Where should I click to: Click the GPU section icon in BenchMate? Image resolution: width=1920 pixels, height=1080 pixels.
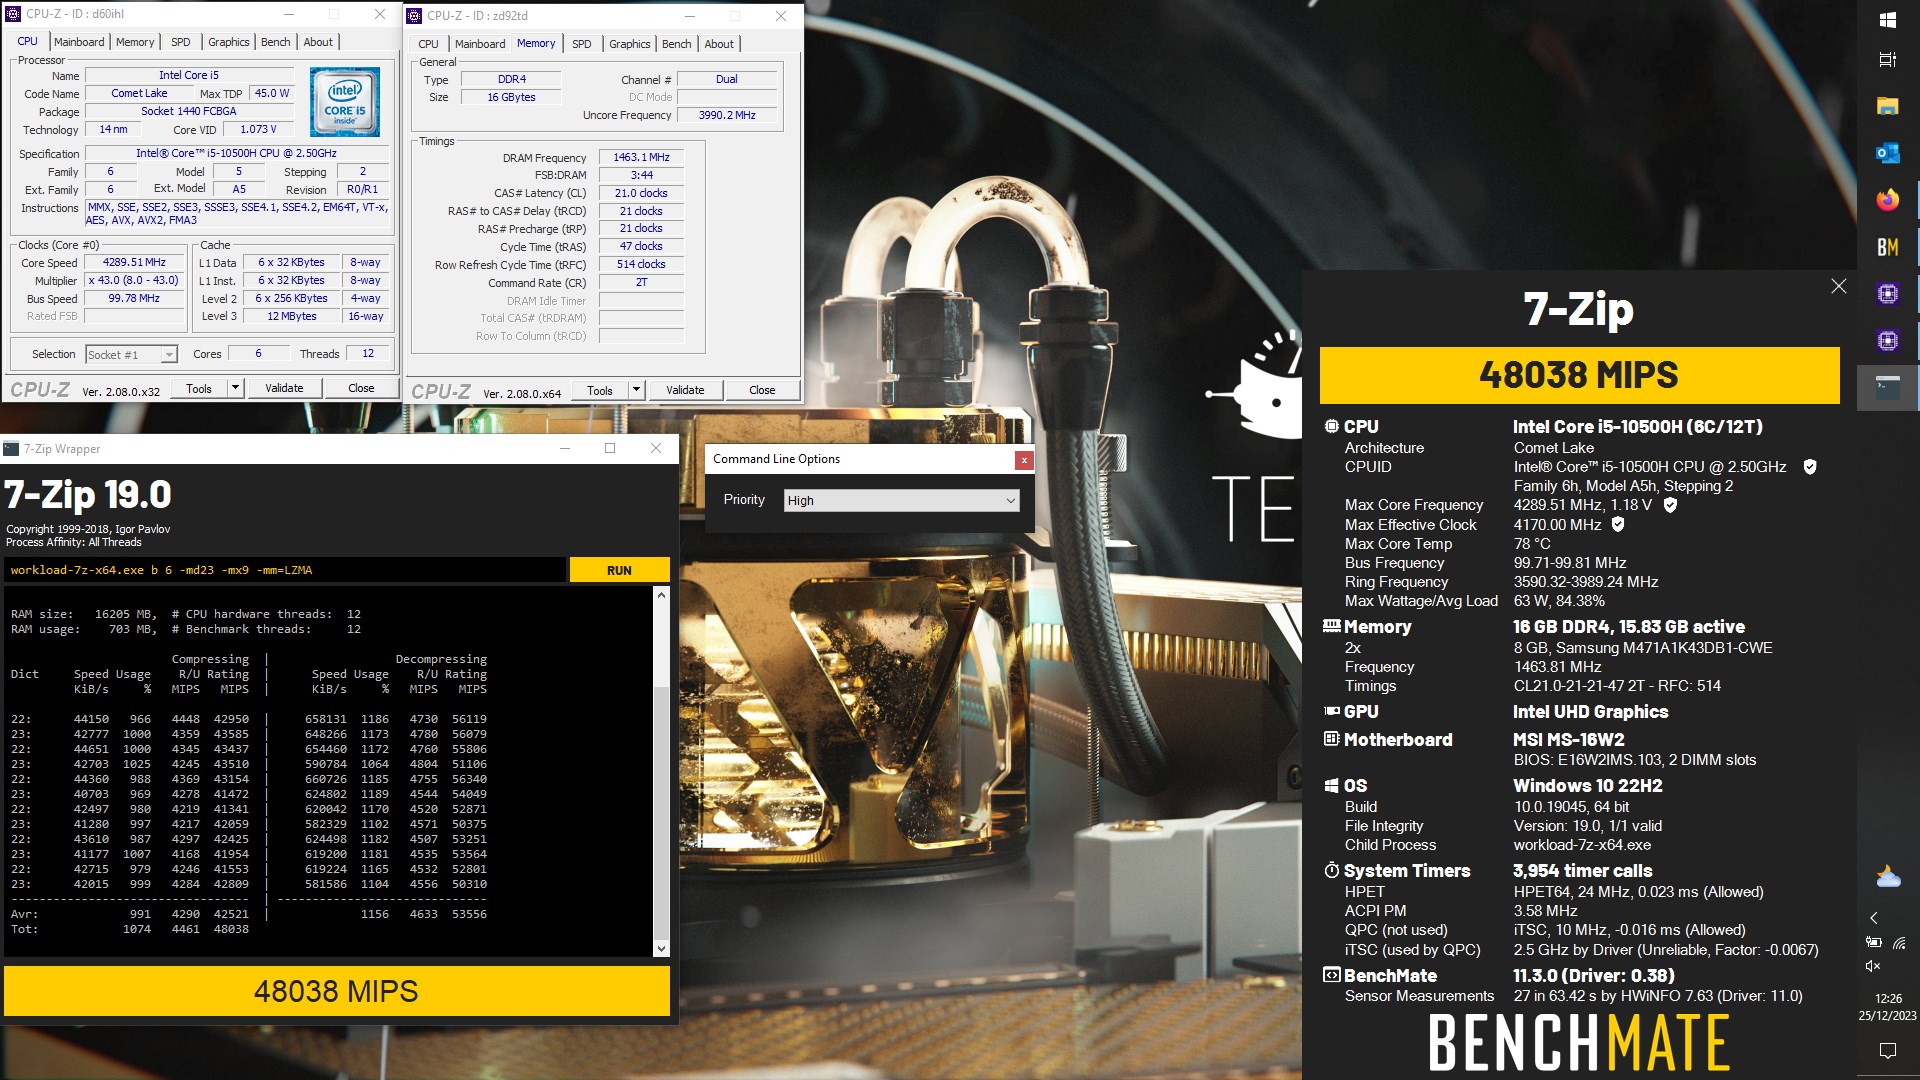tap(1331, 711)
